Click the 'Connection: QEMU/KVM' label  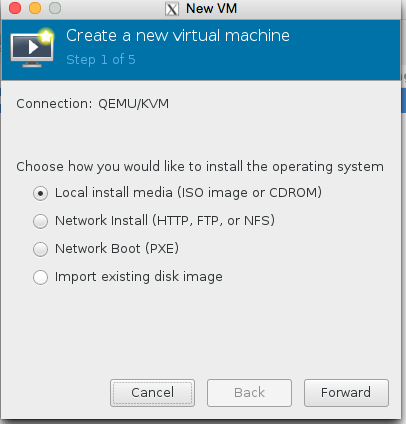[x=93, y=104]
